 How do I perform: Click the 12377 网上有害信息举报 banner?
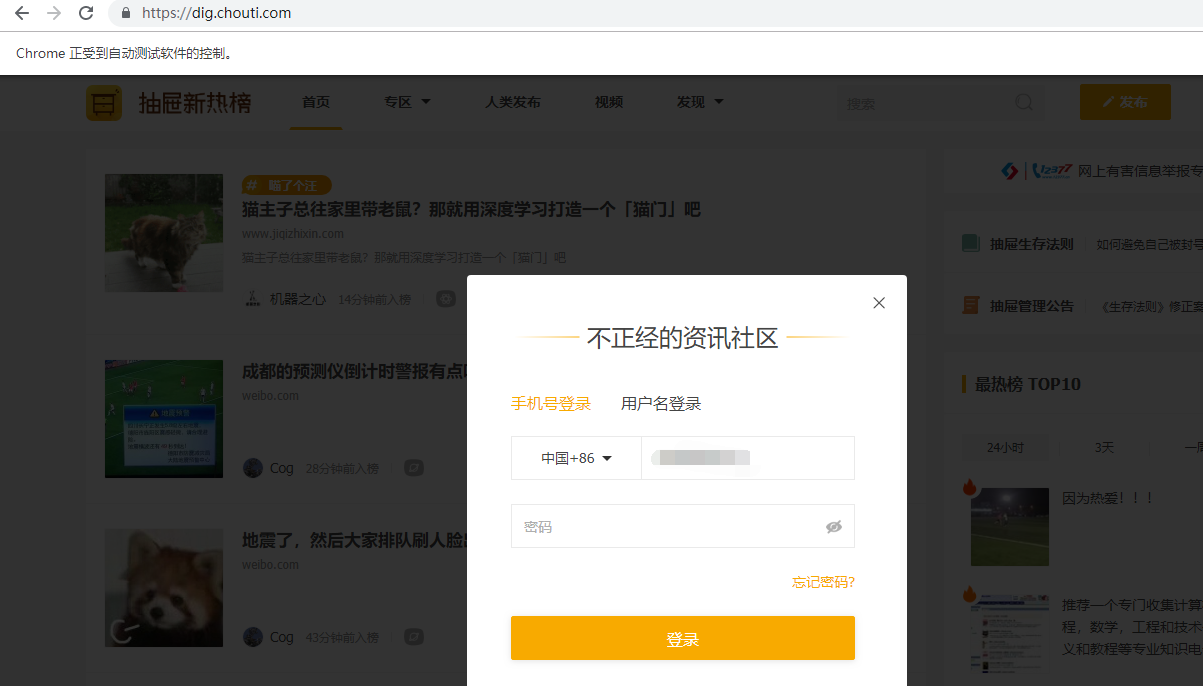pos(1102,171)
